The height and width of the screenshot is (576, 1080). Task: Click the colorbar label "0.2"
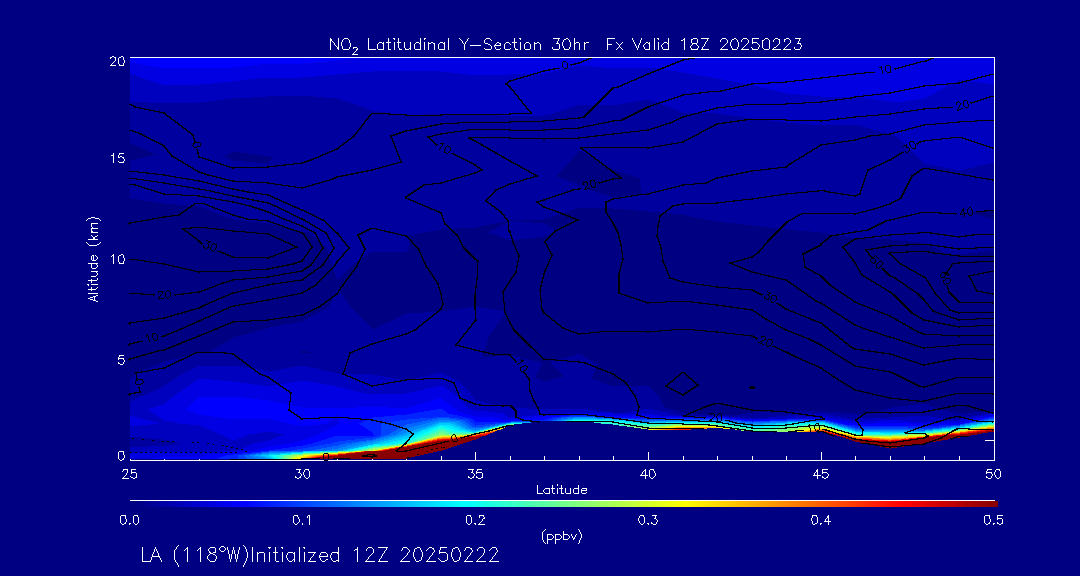click(475, 521)
